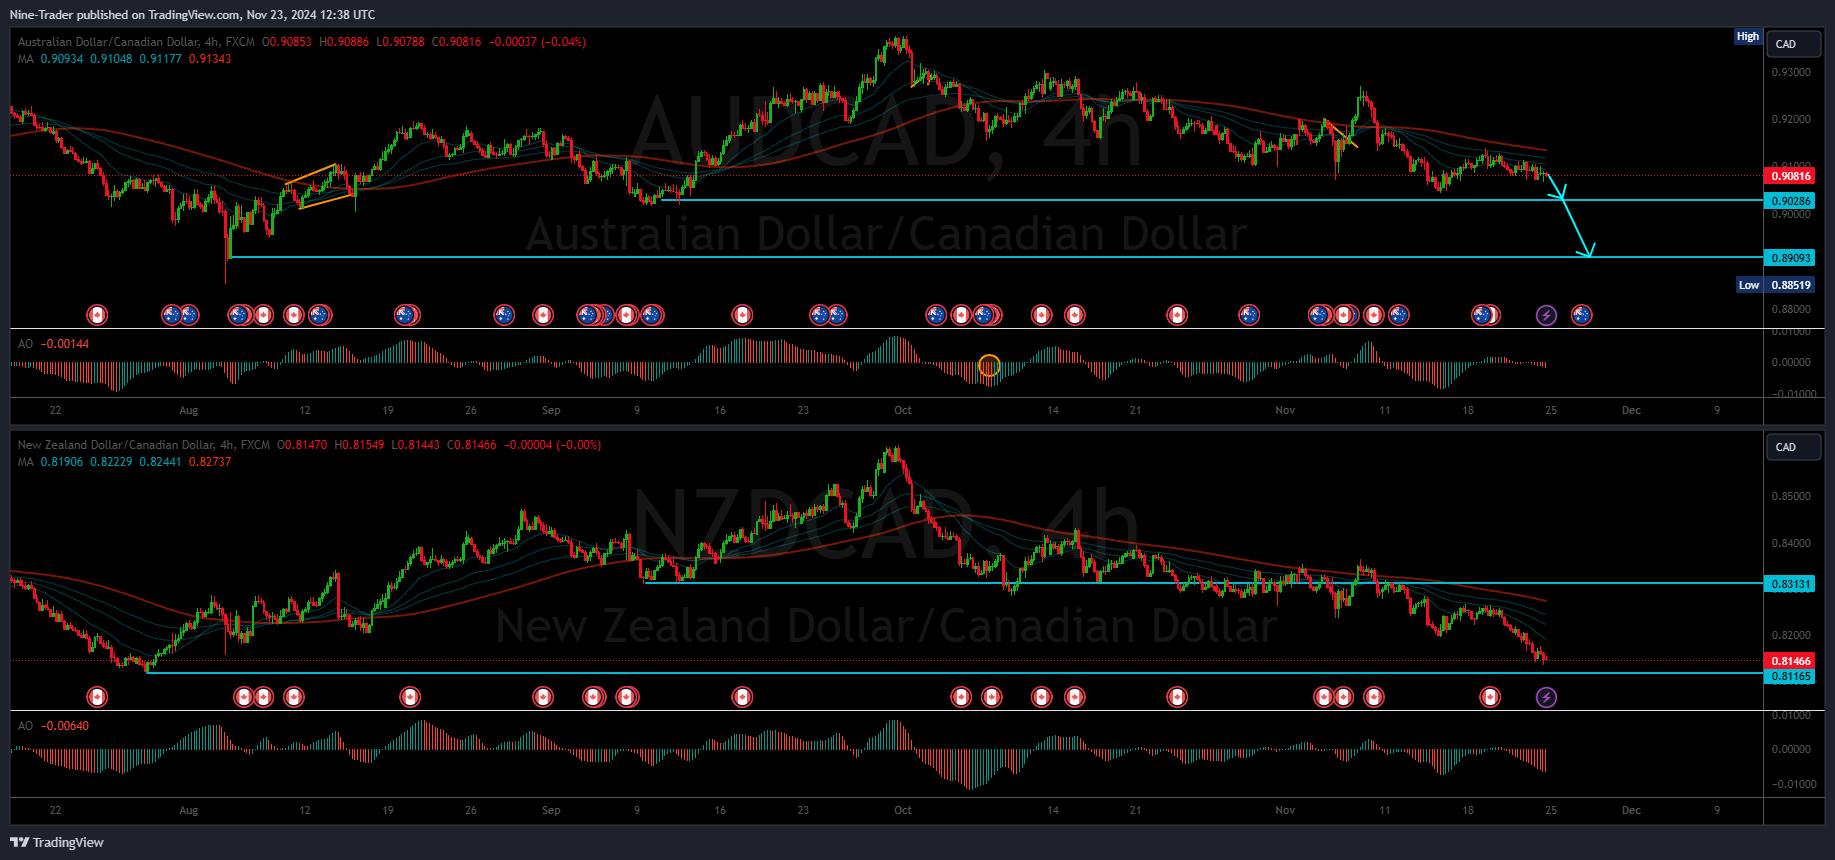This screenshot has height=860, width=1835.
Task: Click the orange circle marker on AUDCAD AO indicator
Action: [x=989, y=366]
